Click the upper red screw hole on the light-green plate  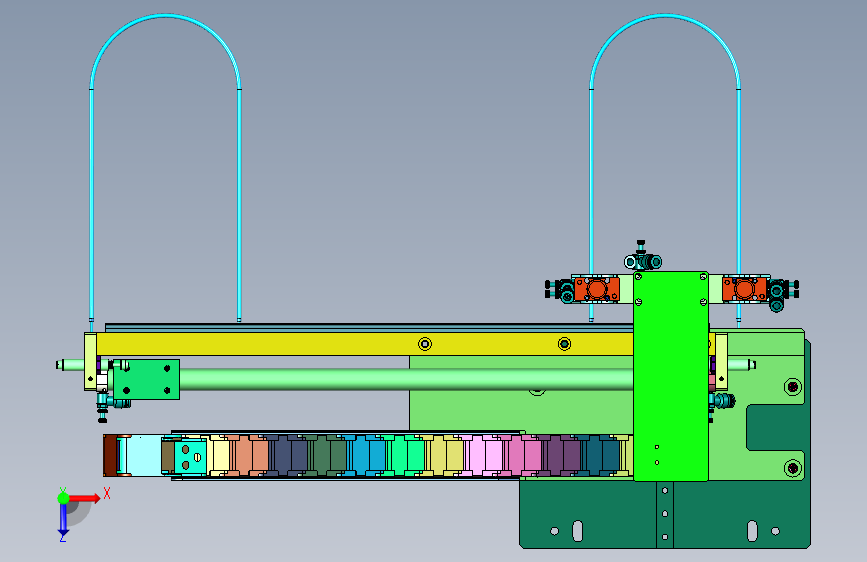click(793, 386)
